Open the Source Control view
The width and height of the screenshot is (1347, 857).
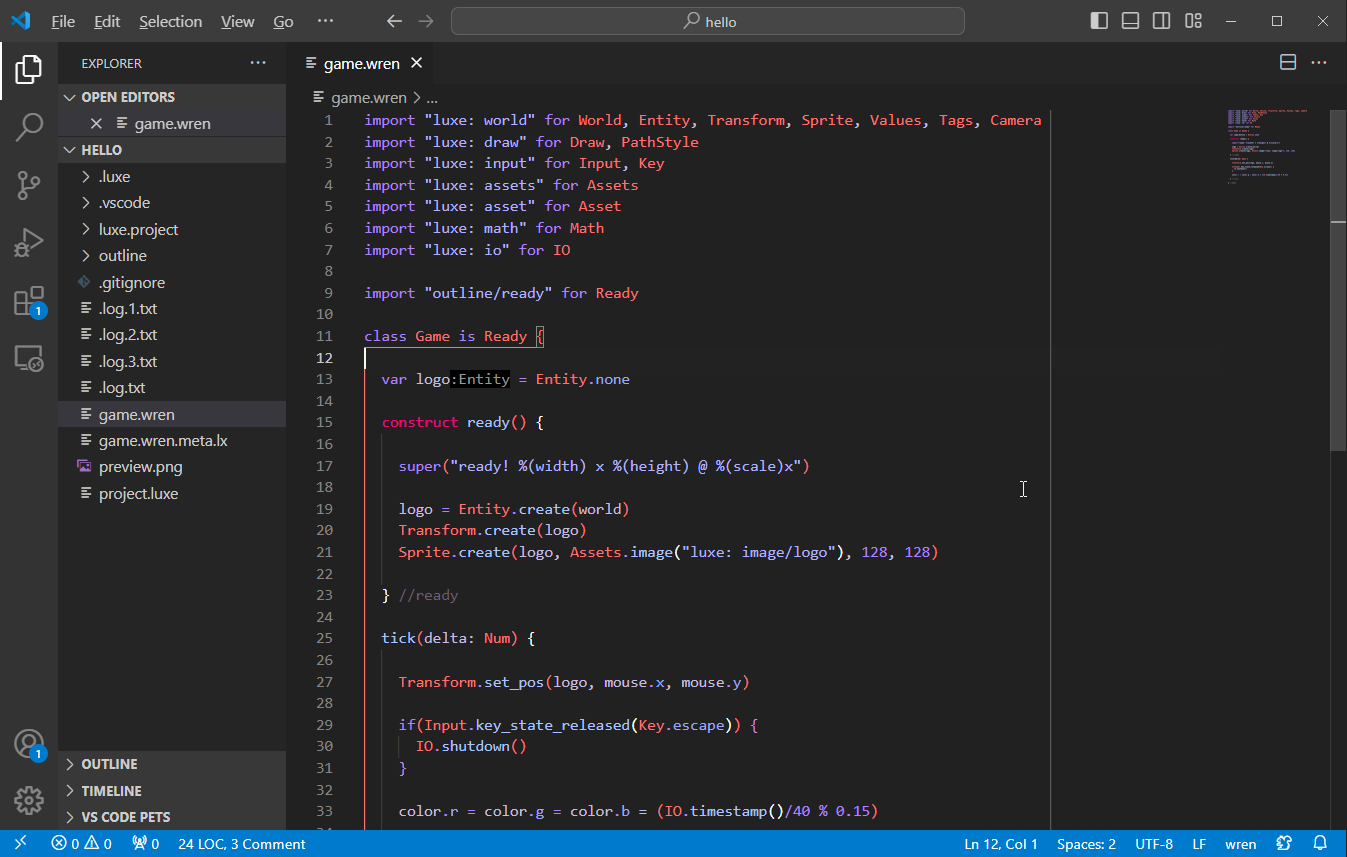tap(29, 185)
